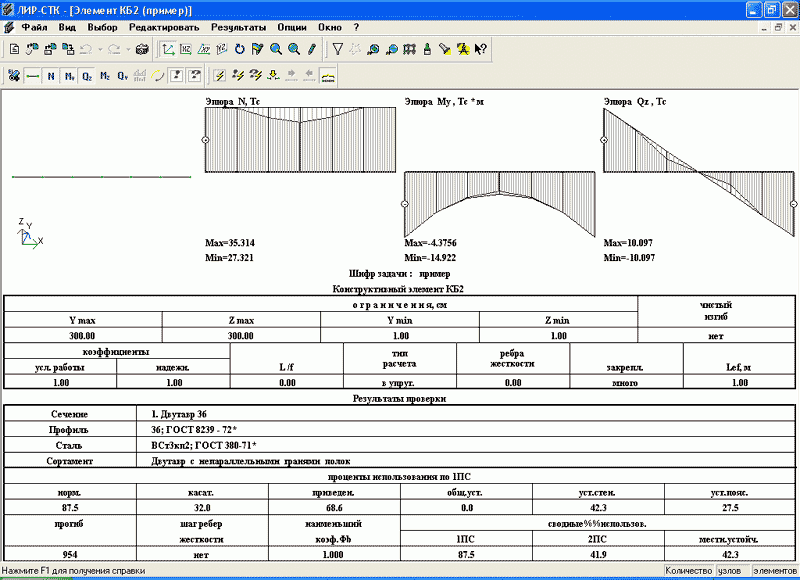The height and width of the screenshot is (580, 800).
Task: Click the New document icon
Action: pos(14,48)
